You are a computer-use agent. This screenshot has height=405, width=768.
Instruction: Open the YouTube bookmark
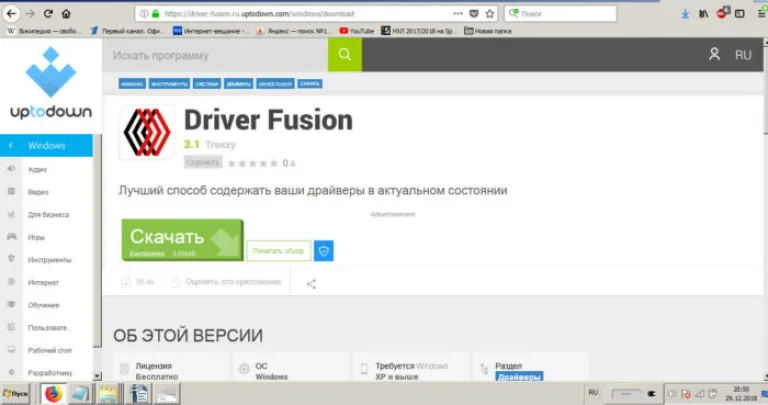point(357,31)
